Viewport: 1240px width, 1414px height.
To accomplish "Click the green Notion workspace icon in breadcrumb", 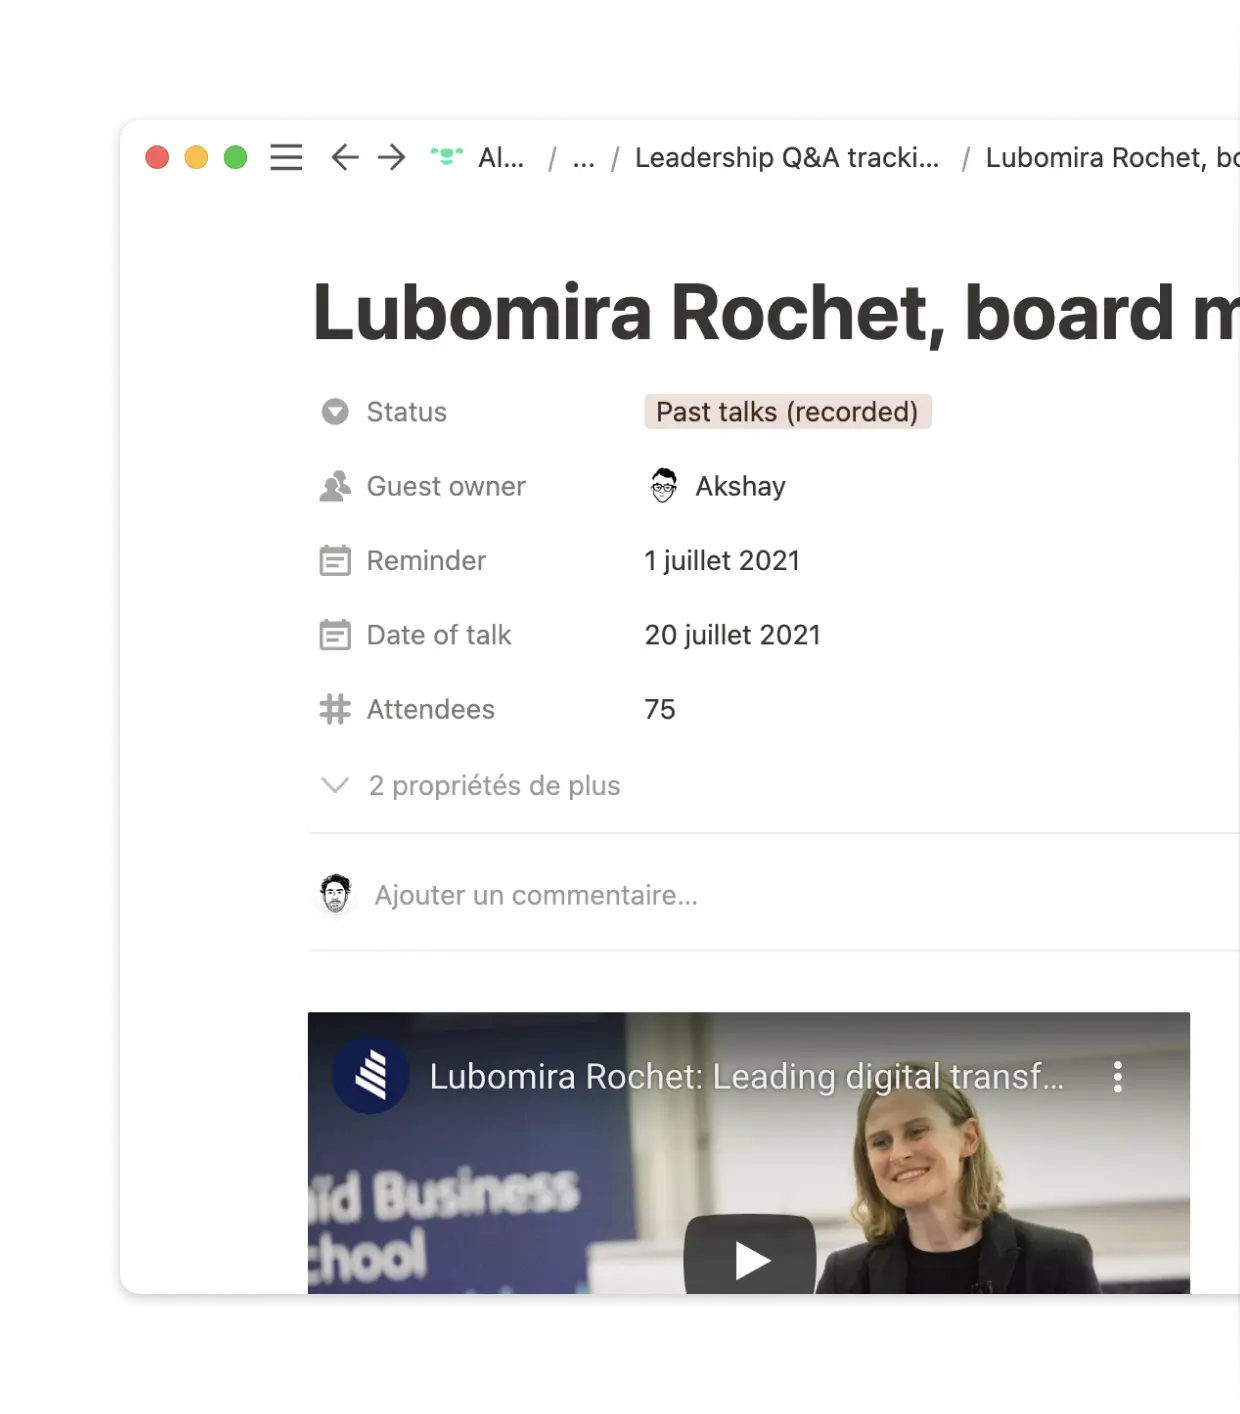I will (446, 157).
